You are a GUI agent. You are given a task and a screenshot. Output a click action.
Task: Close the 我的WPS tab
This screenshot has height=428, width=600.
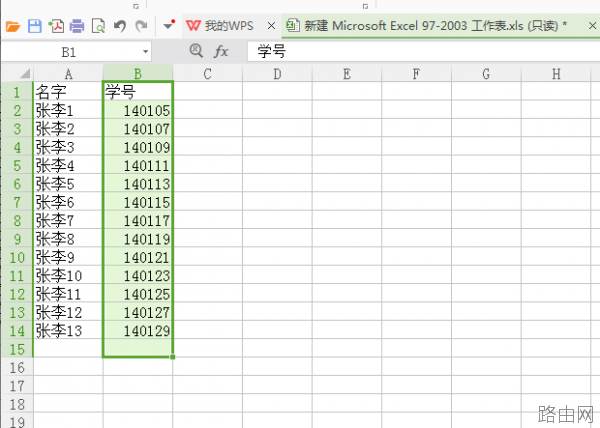[x=271, y=26]
